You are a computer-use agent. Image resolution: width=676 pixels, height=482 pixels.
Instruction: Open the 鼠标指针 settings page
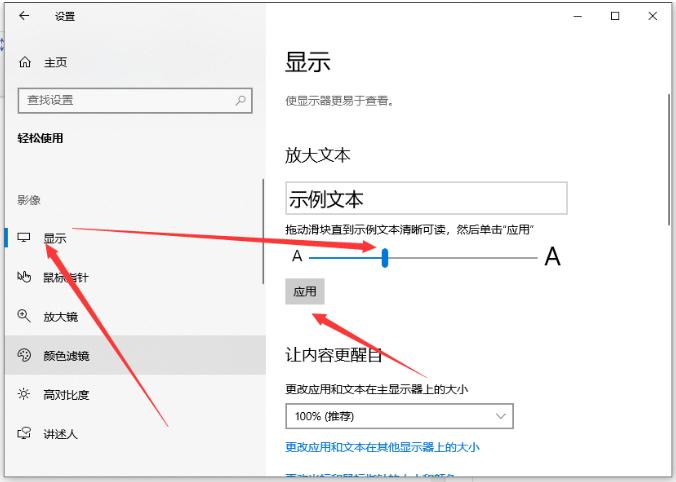click(135, 277)
